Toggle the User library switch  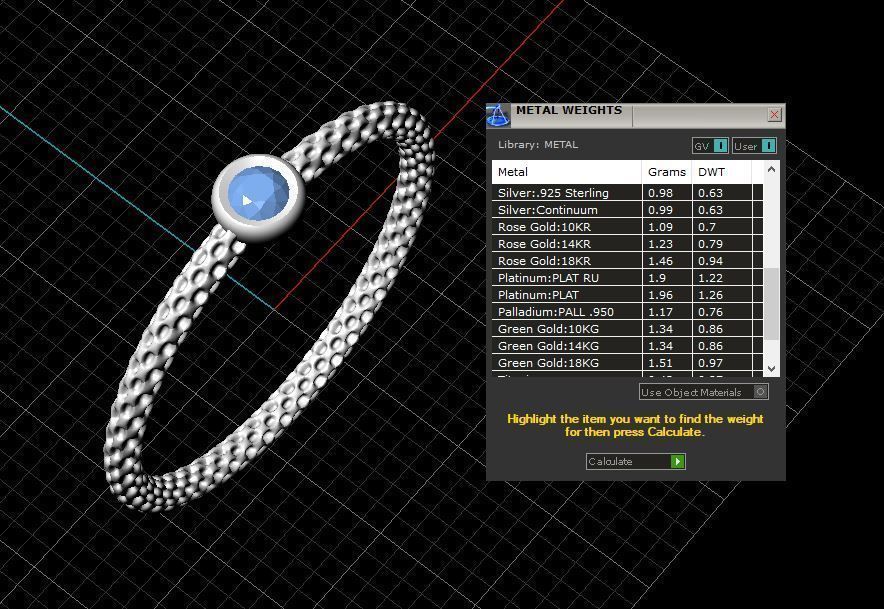click(x=754, y=145)
